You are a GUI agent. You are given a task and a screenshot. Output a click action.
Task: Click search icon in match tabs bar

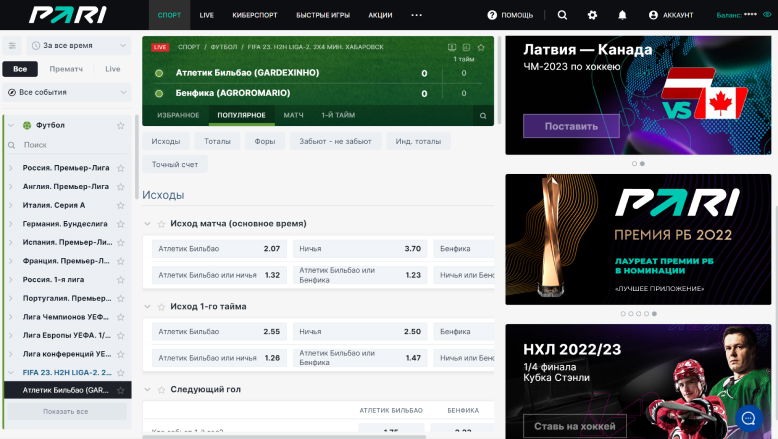tap(483, 116)
